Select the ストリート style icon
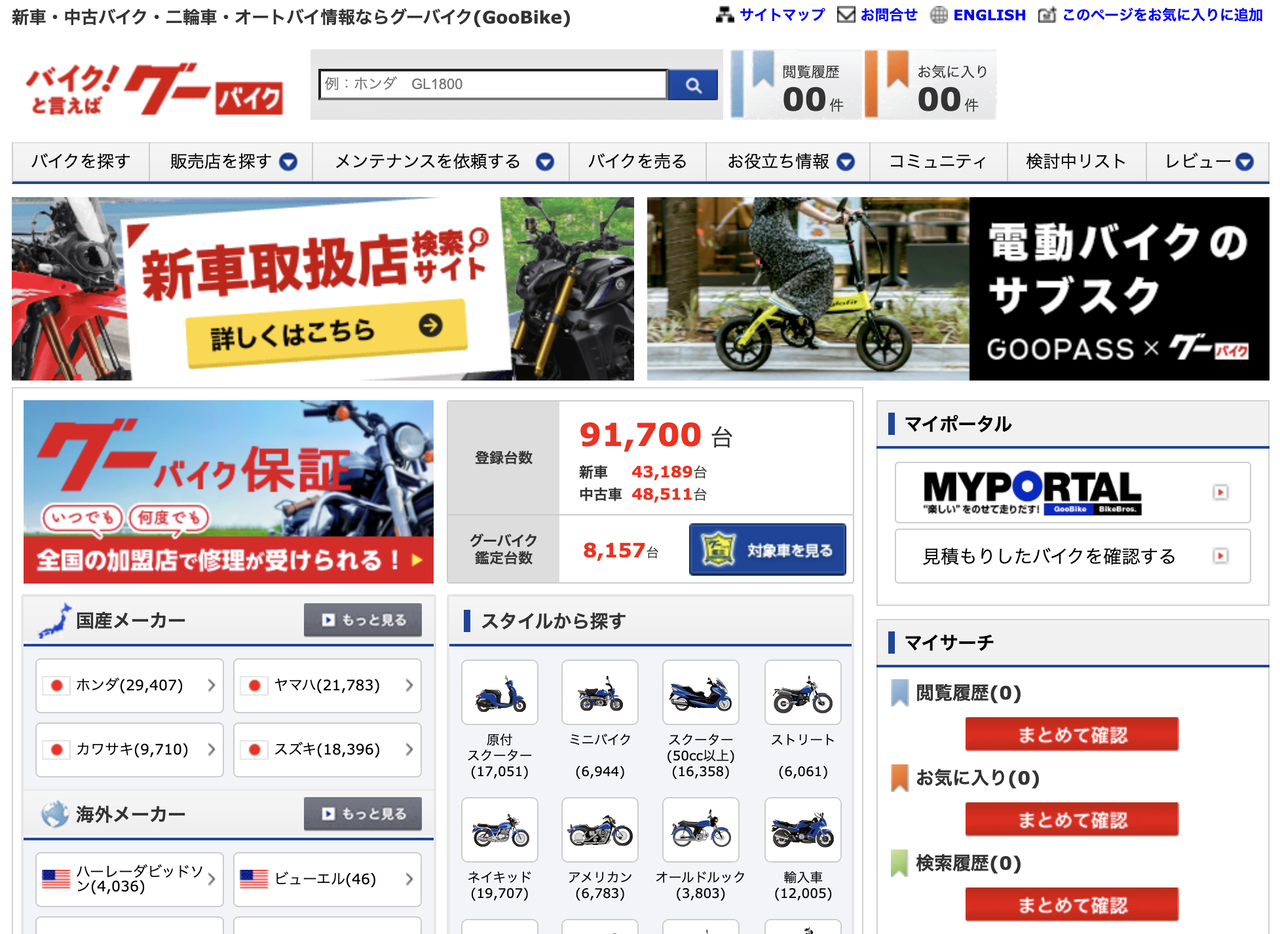This screenshot has width=1280, height=934. tap(803, 692)
